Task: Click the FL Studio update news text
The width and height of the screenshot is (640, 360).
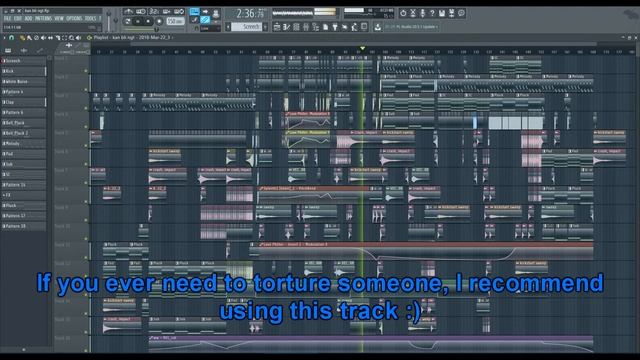Action: (x=411, y=27)
